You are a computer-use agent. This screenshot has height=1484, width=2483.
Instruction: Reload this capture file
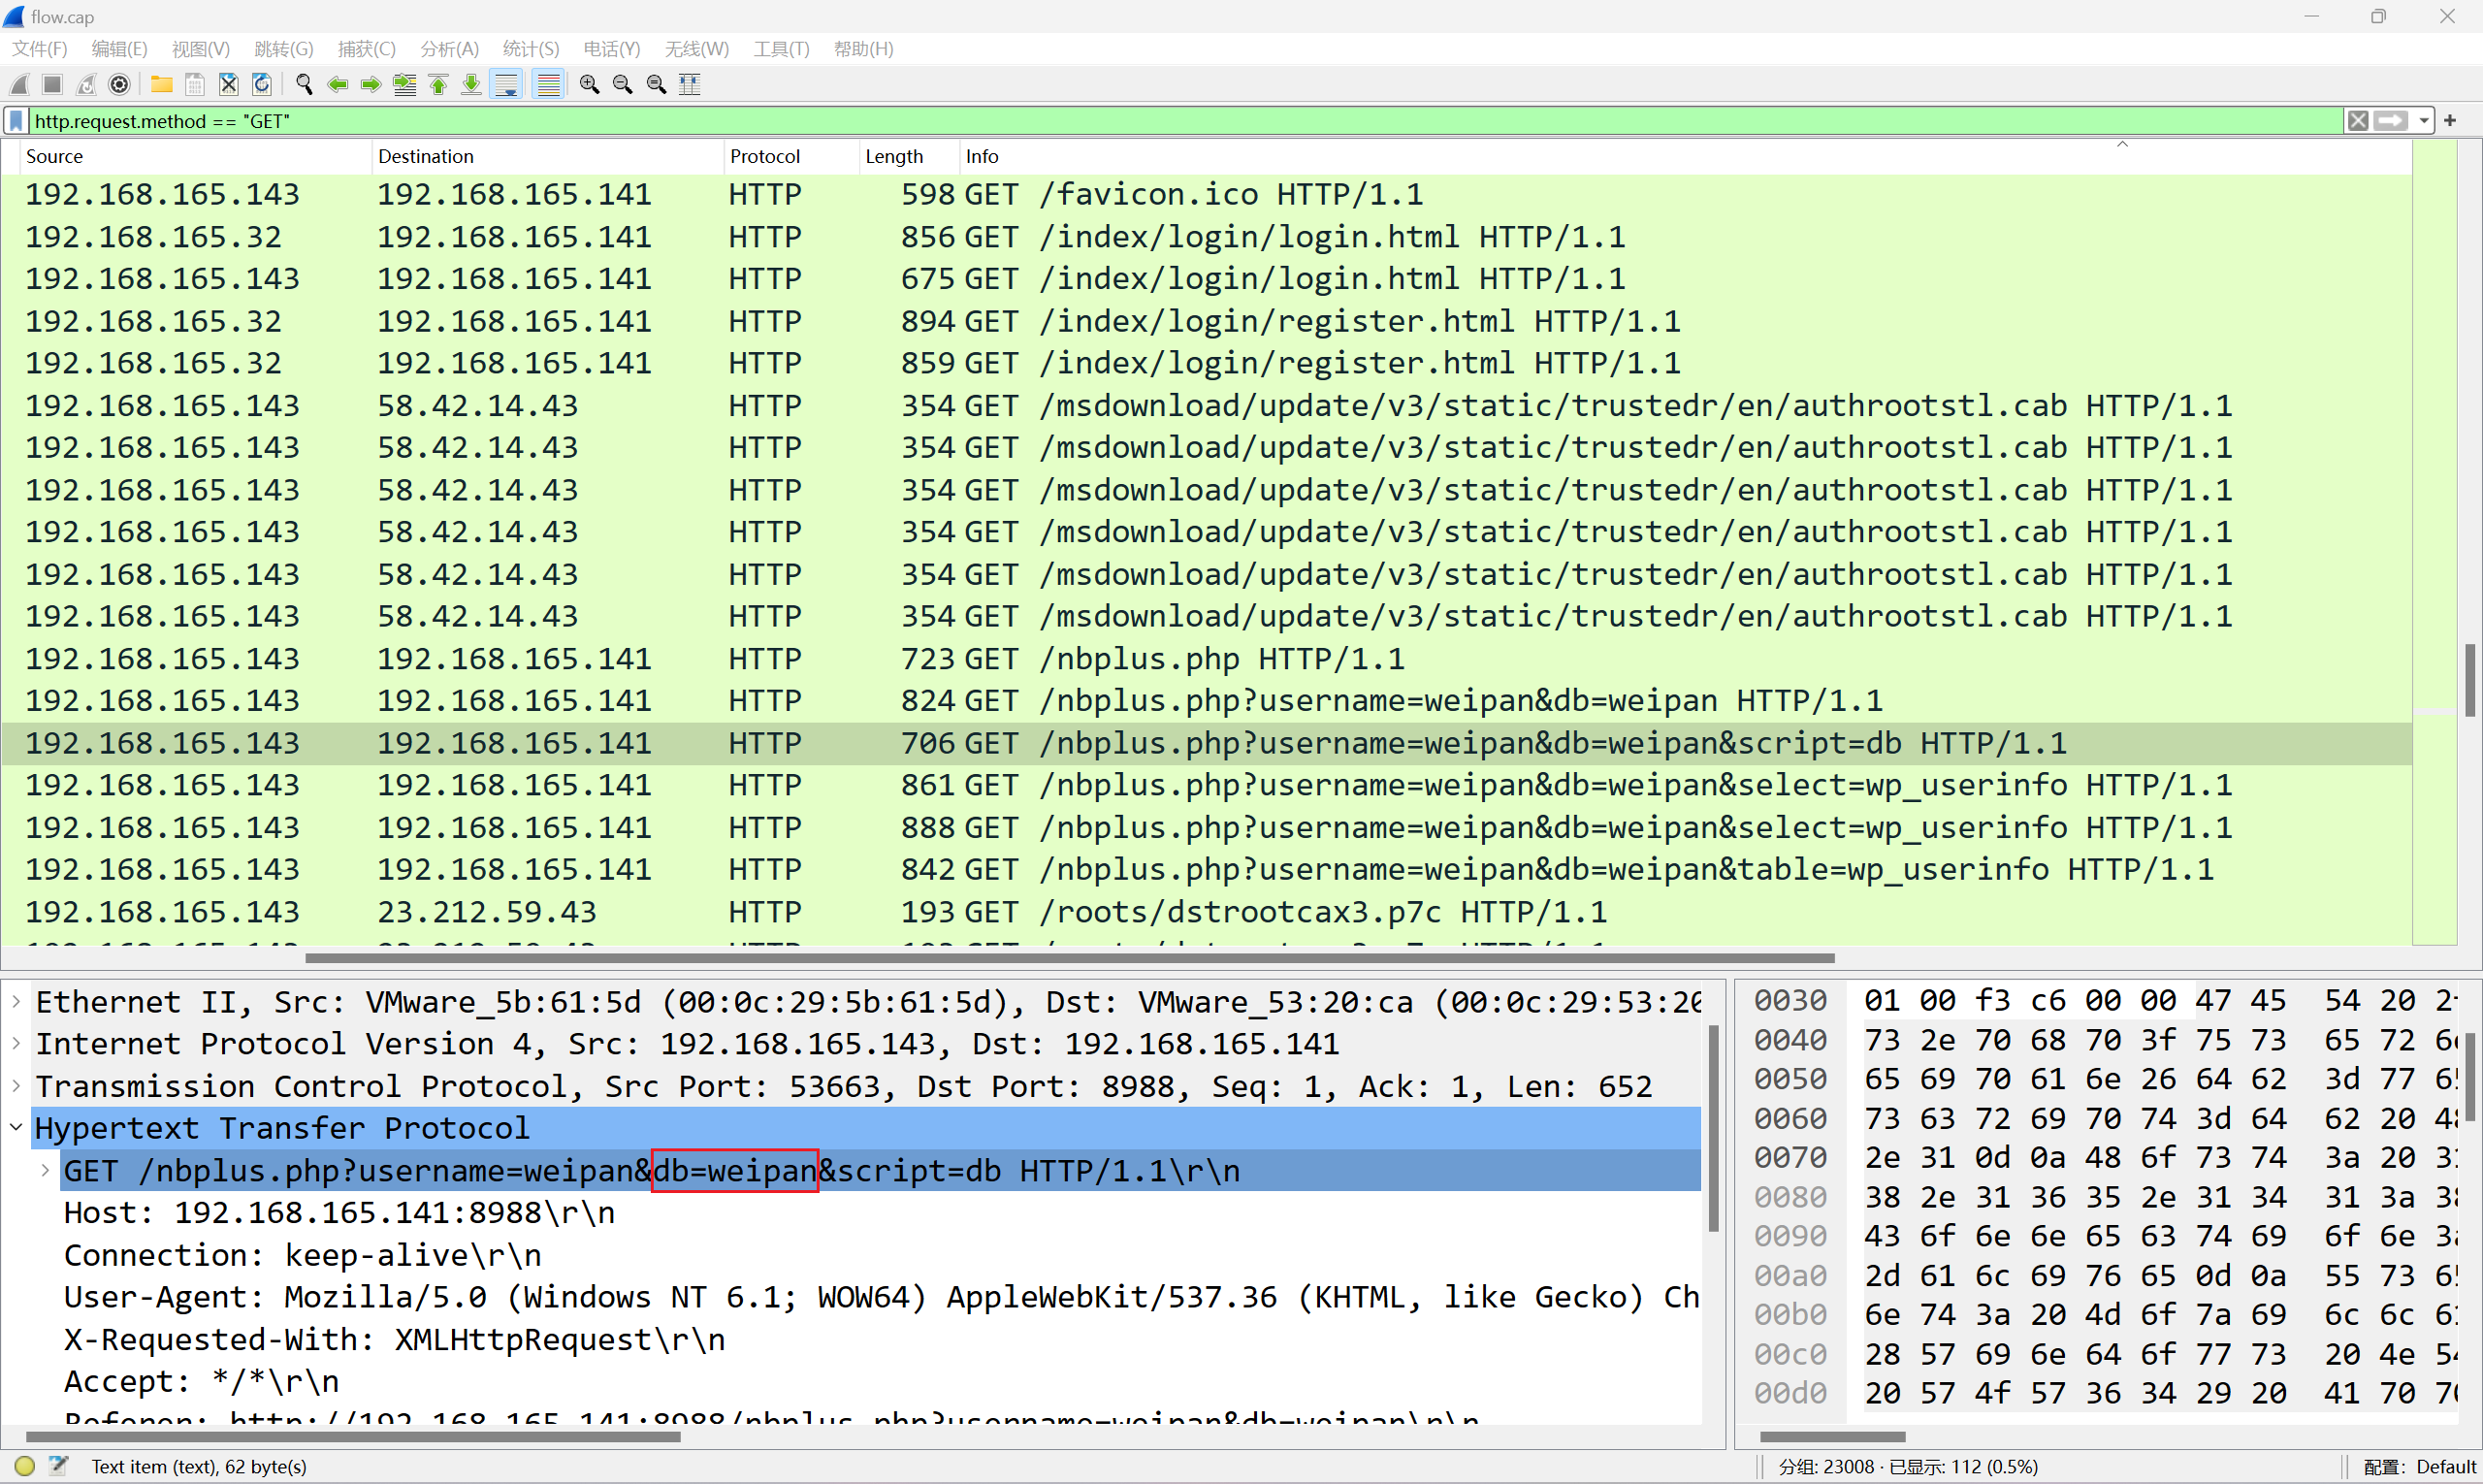pyautogui.click(x=262, y=85)
